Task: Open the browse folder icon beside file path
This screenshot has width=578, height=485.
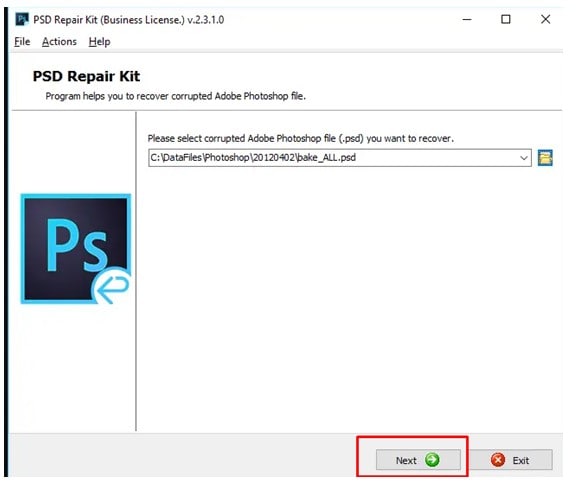Action: (545, 158)
